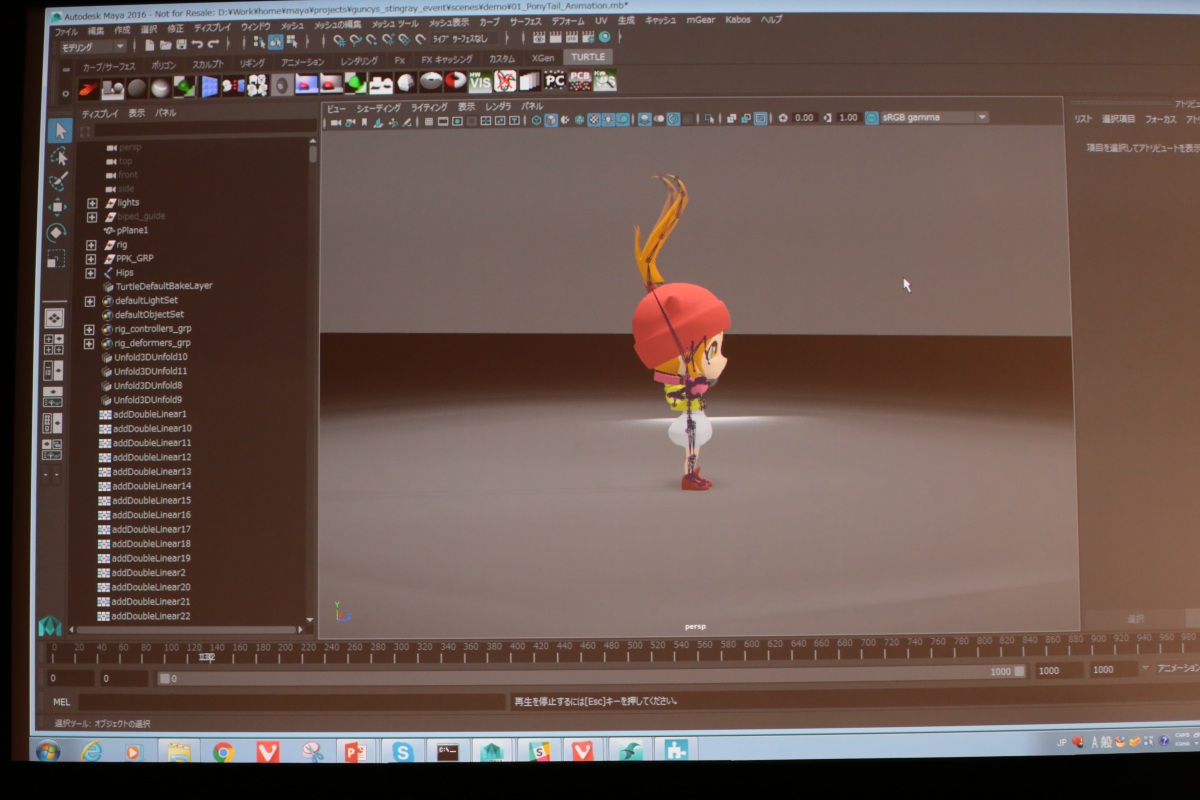Switch to the TURTLE shelf tab
This screenshot has width=1200, height=800.
(588, 58)
